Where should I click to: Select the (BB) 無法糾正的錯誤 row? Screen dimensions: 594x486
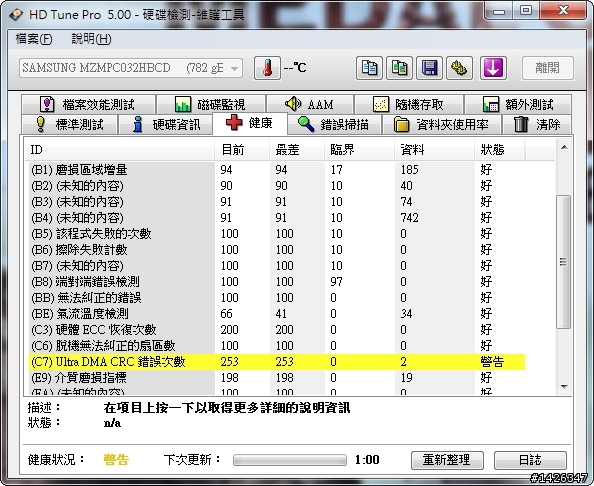pos(277,298)
